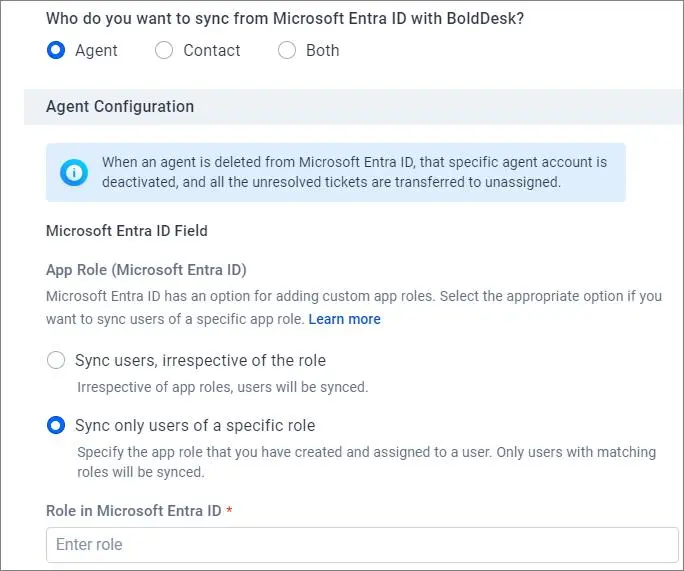This screenshot has width=684, height=571.
Task: Select Sync only users of a specific role
Action: [56, 425]
